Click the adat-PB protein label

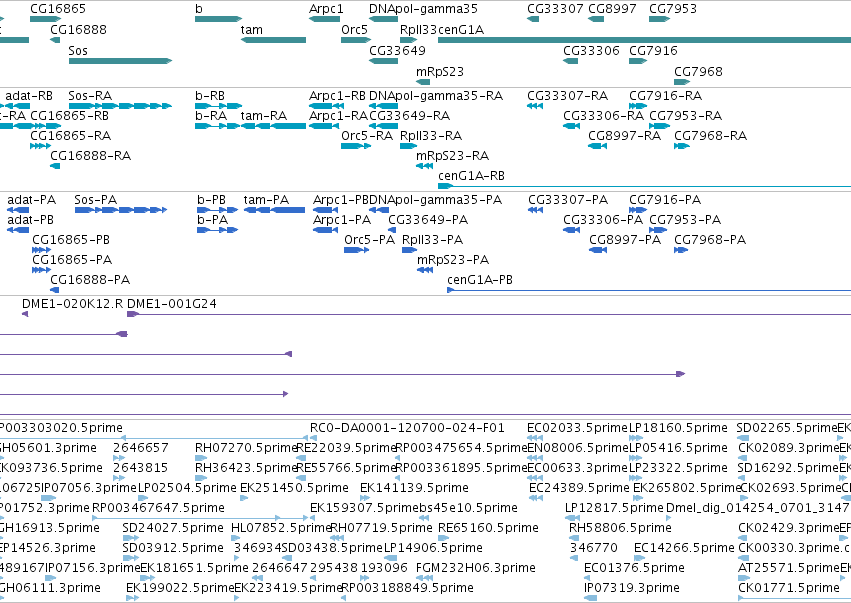point(30,220)
